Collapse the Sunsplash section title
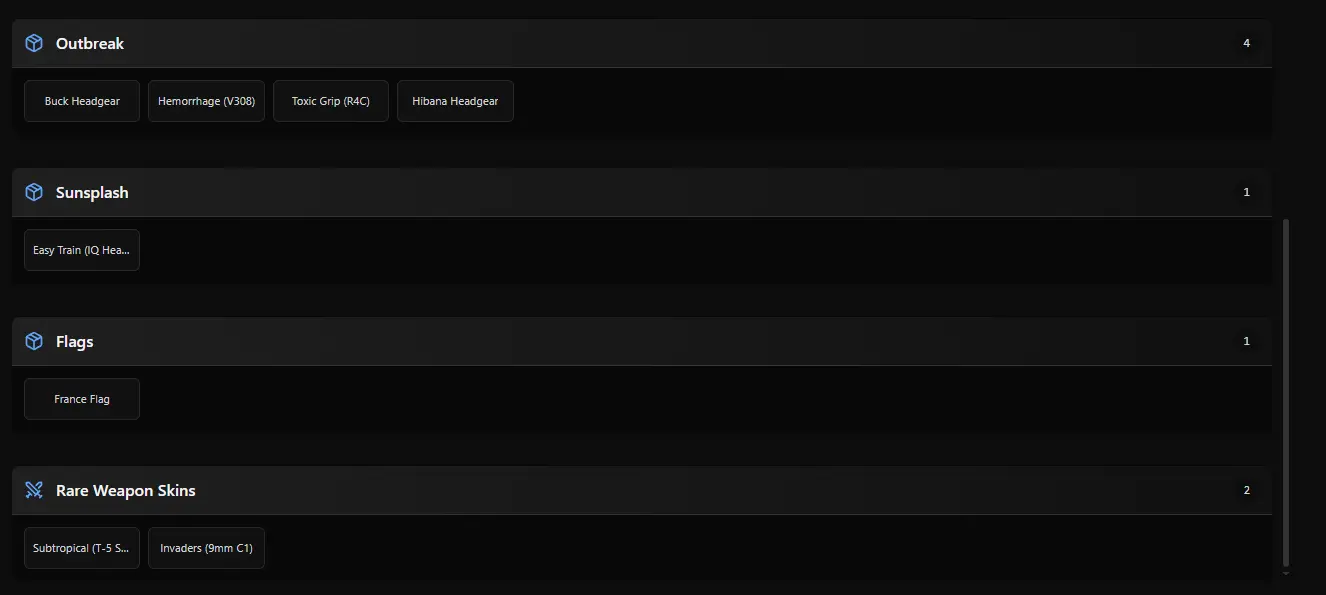 tap(92, 192)
